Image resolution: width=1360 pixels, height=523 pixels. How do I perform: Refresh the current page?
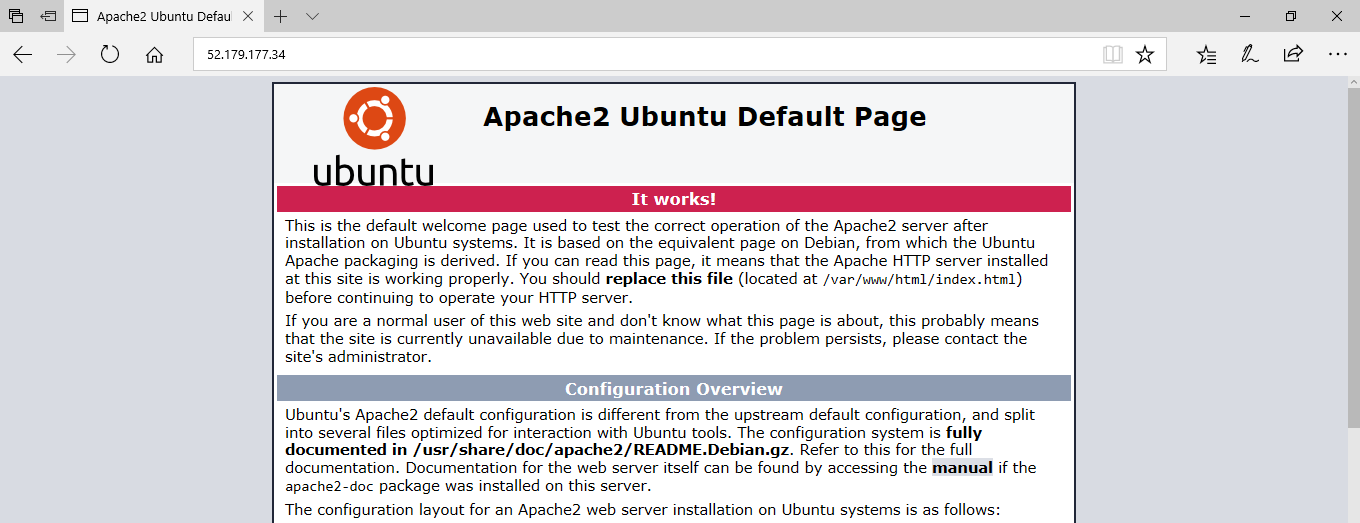110,54
